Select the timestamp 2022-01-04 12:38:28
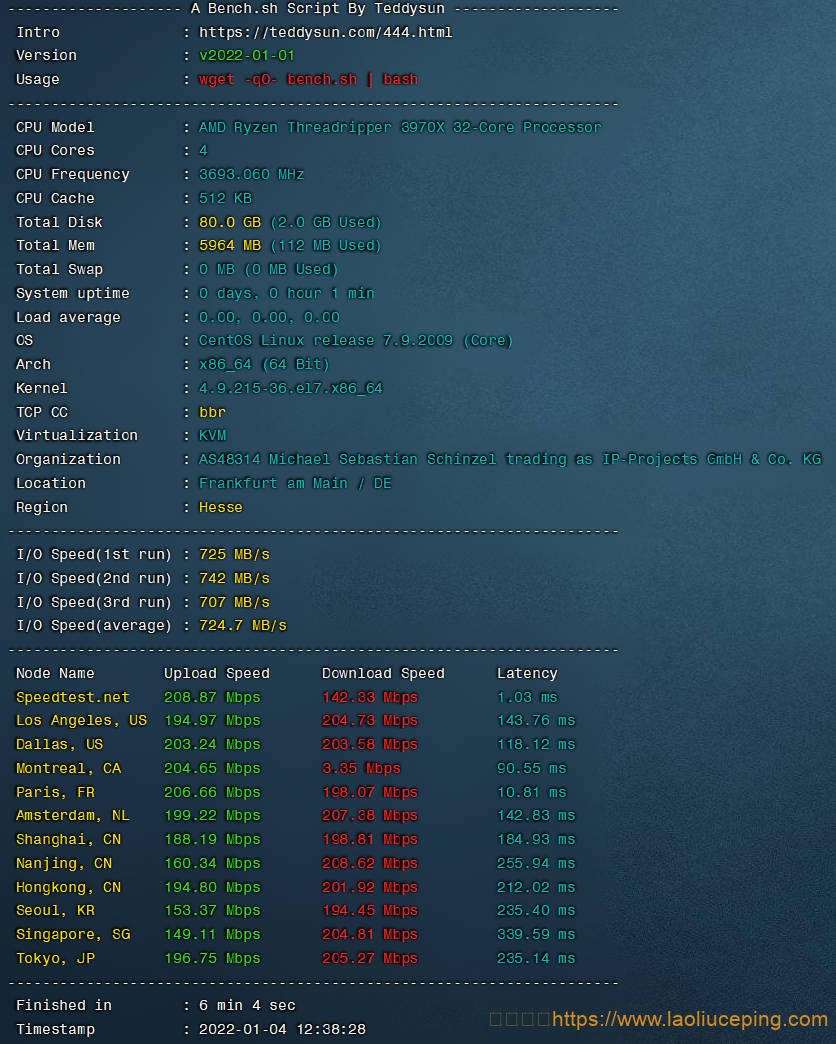836x1044 pixels. 282,1030
